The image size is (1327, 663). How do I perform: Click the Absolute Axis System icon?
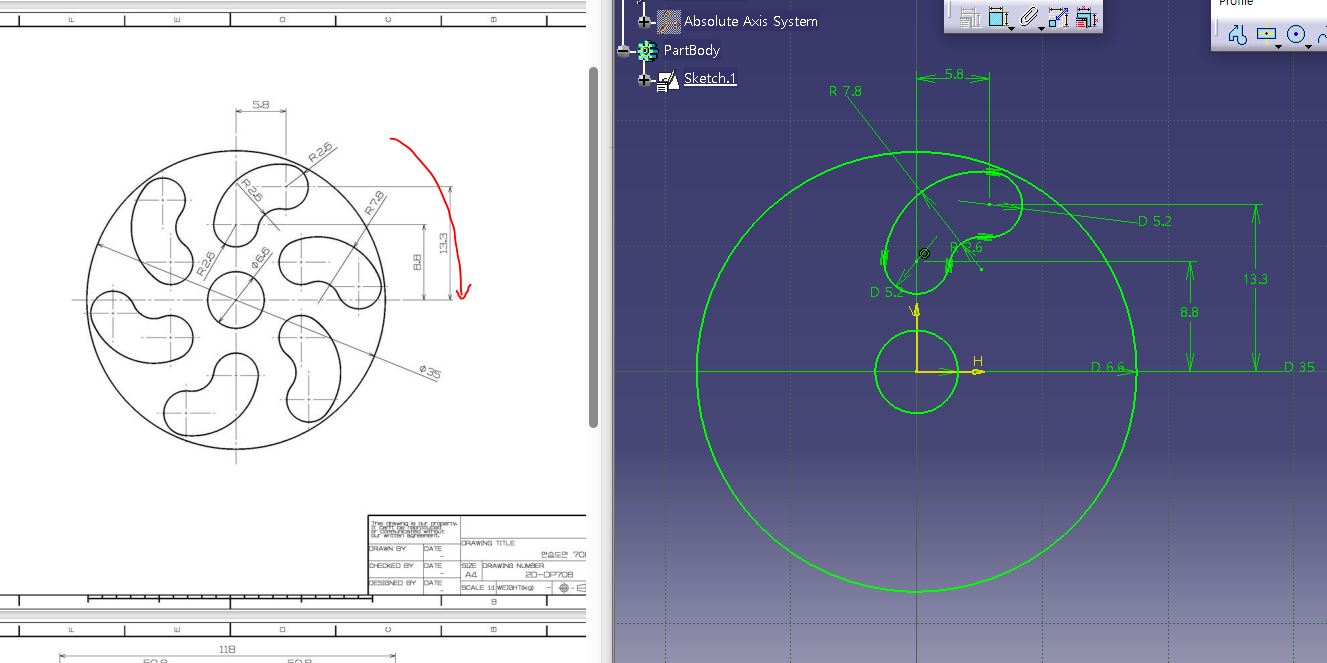669,21
